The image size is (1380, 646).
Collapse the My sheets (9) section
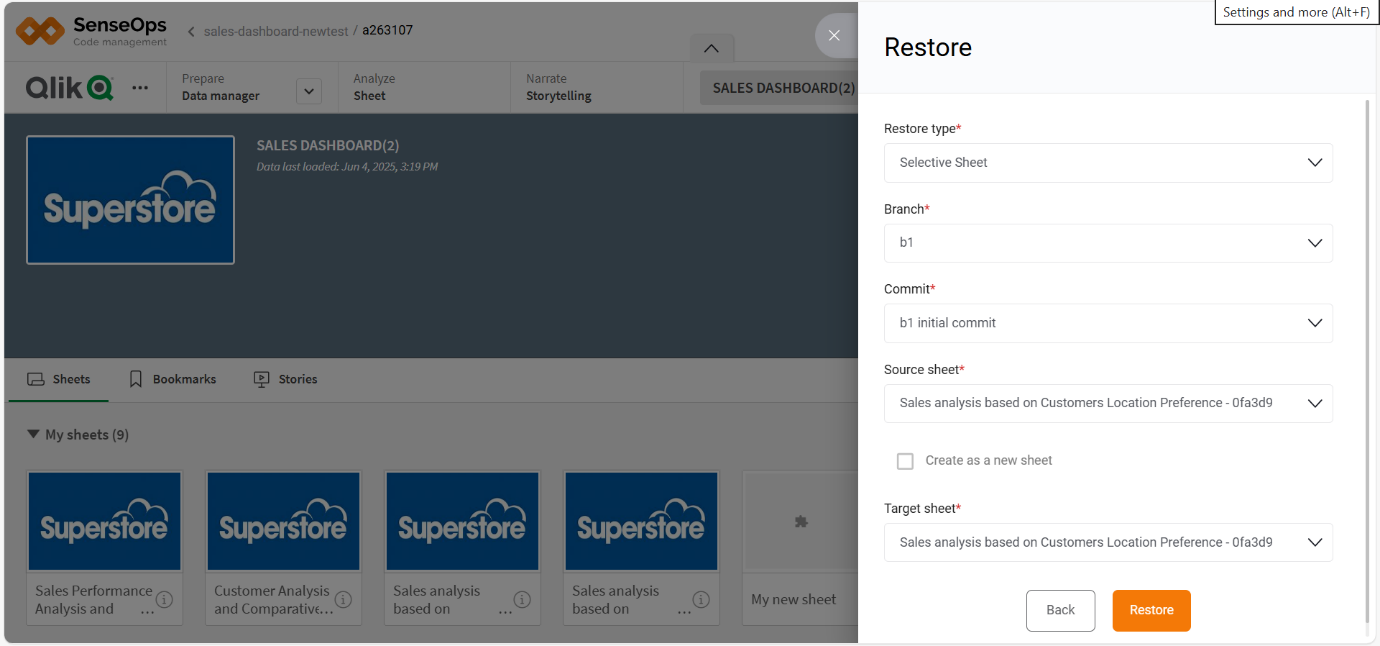[x=34, y=435]
